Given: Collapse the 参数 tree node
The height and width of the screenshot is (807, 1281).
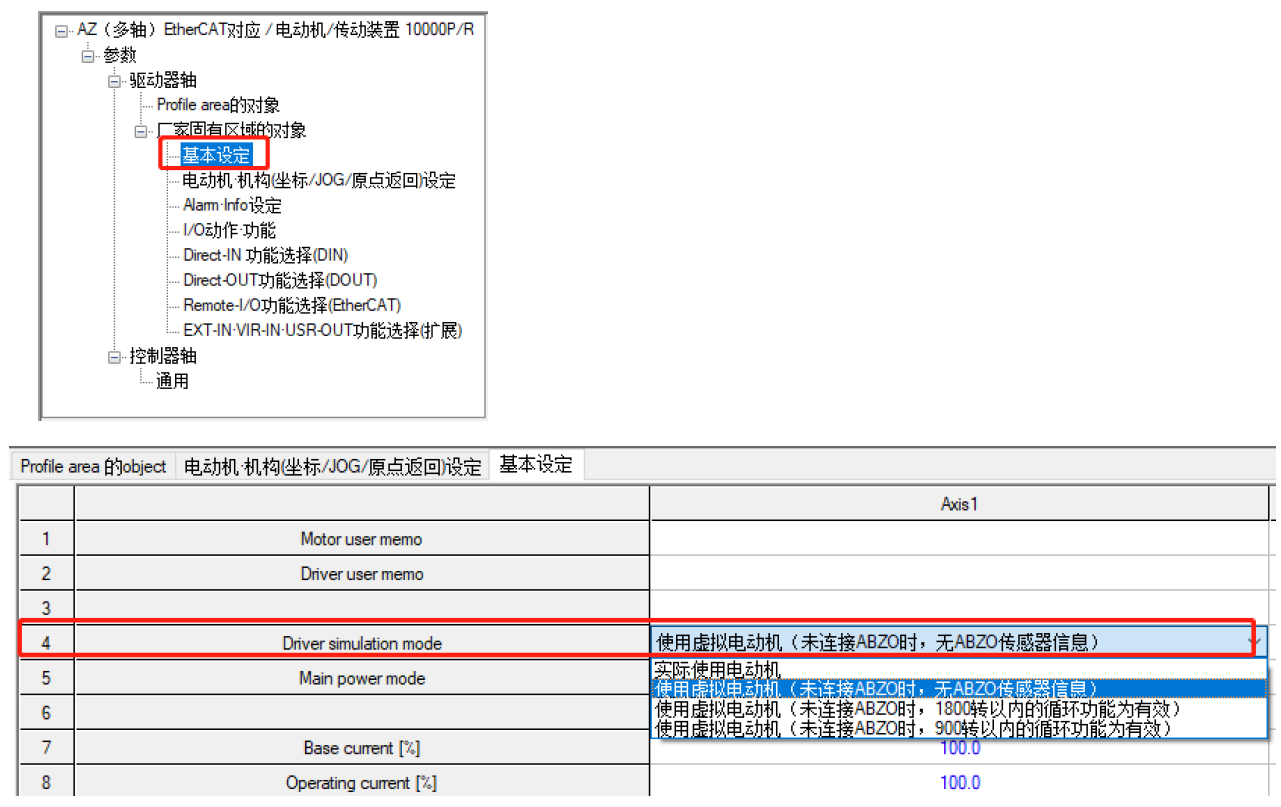Looking at the screenshot, I should click(x=87, y=56).
